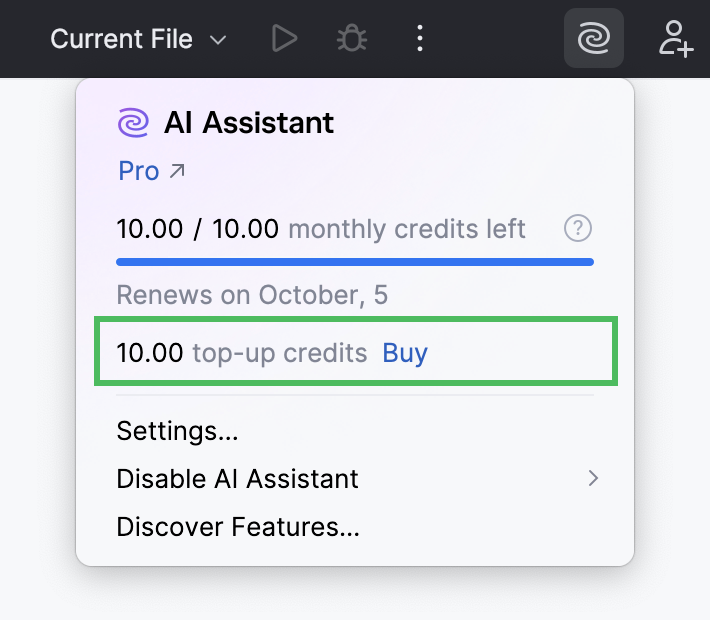
Task: Open the Pro subscription link
Action: click(139, 171)
